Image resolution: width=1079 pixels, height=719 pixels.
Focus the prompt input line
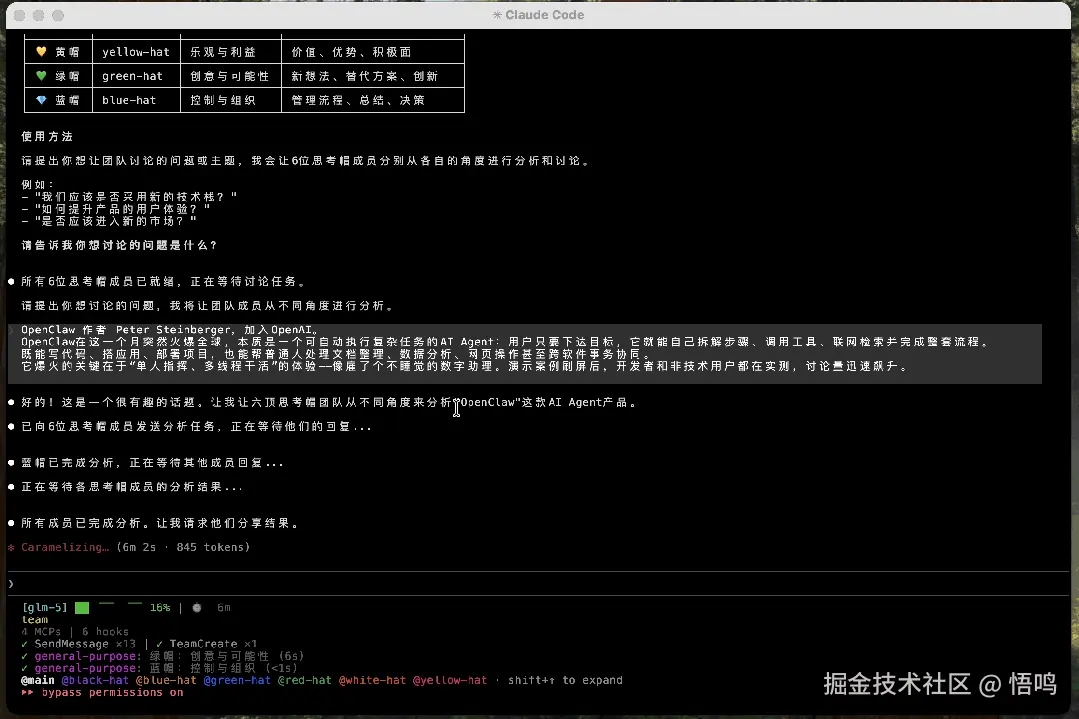pos(538,583)
